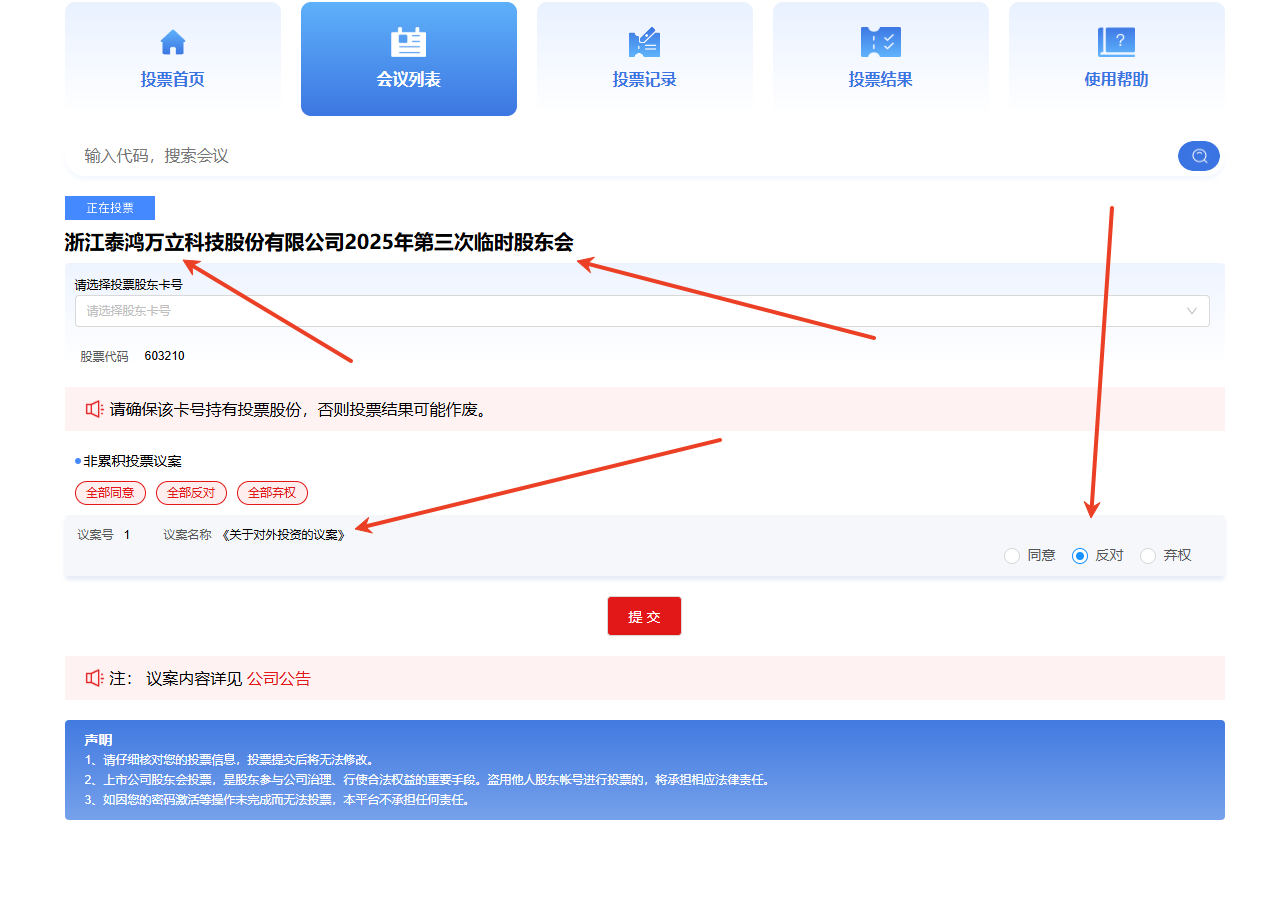The width and height of the screenshot is (1273, 919).
Task: Open the 公司公告 link
Action: [x=279, y=678]
